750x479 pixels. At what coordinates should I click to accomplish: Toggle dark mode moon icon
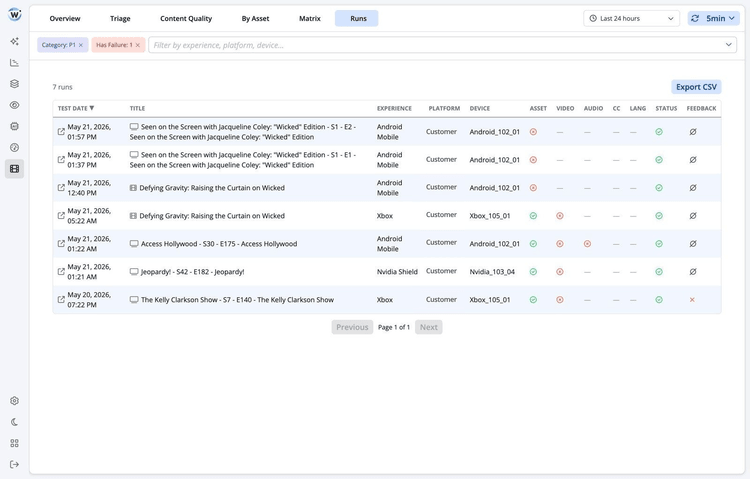click(x=14, y=422)
